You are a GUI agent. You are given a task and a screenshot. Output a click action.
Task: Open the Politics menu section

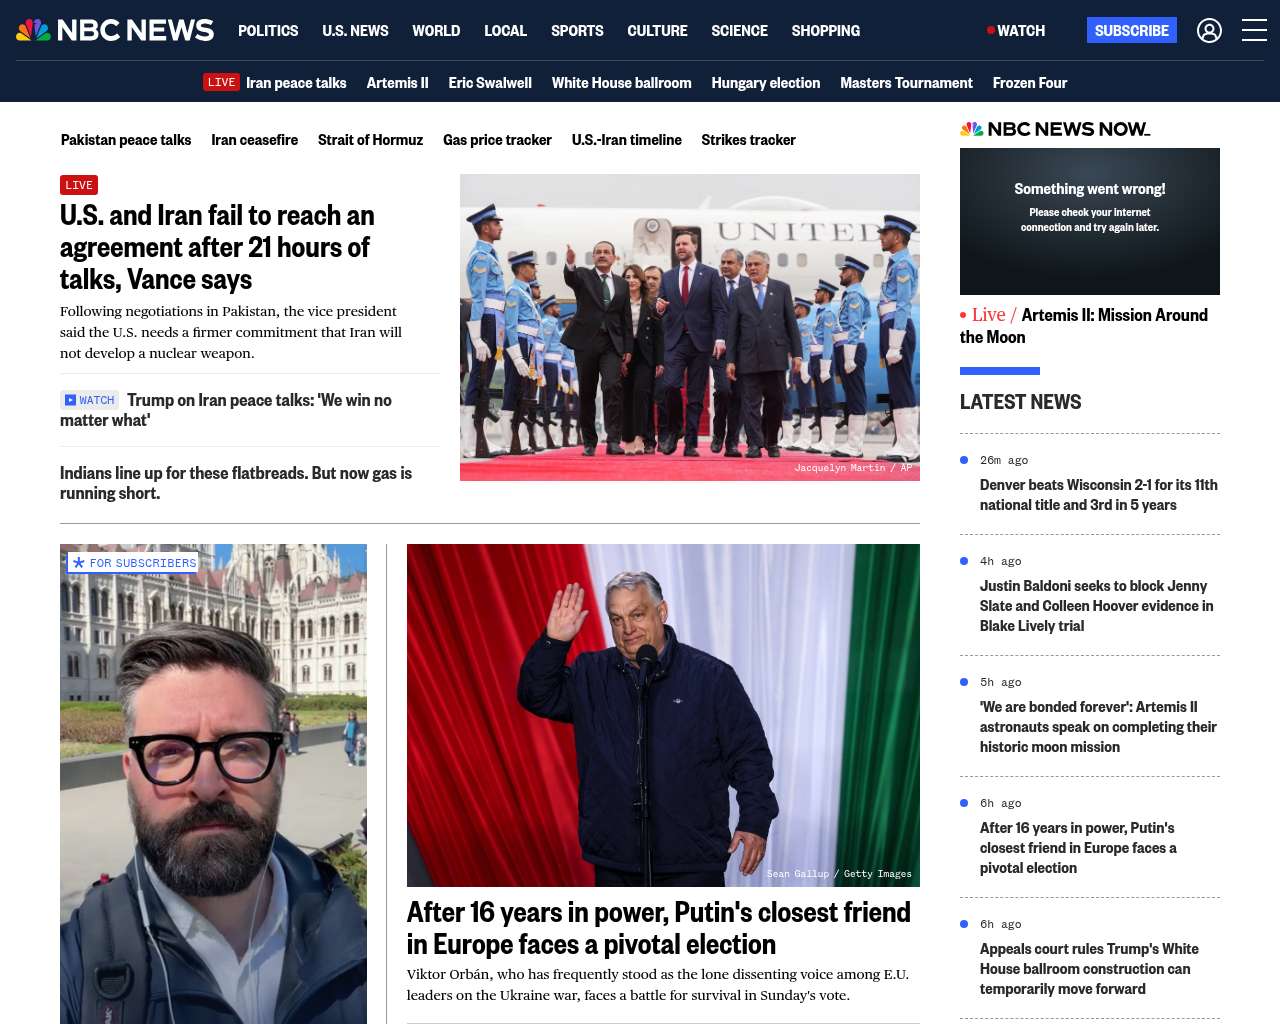click(x=268, y=31)
